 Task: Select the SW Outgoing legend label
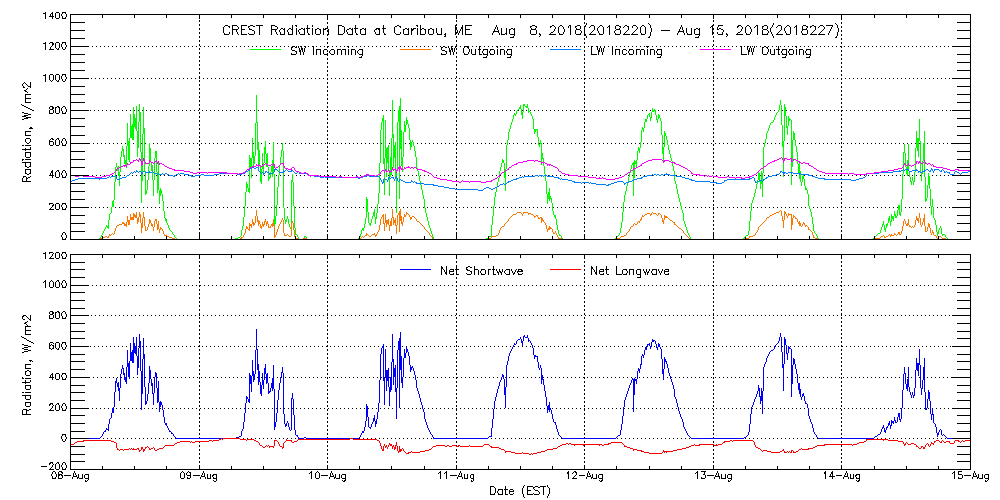476,51
